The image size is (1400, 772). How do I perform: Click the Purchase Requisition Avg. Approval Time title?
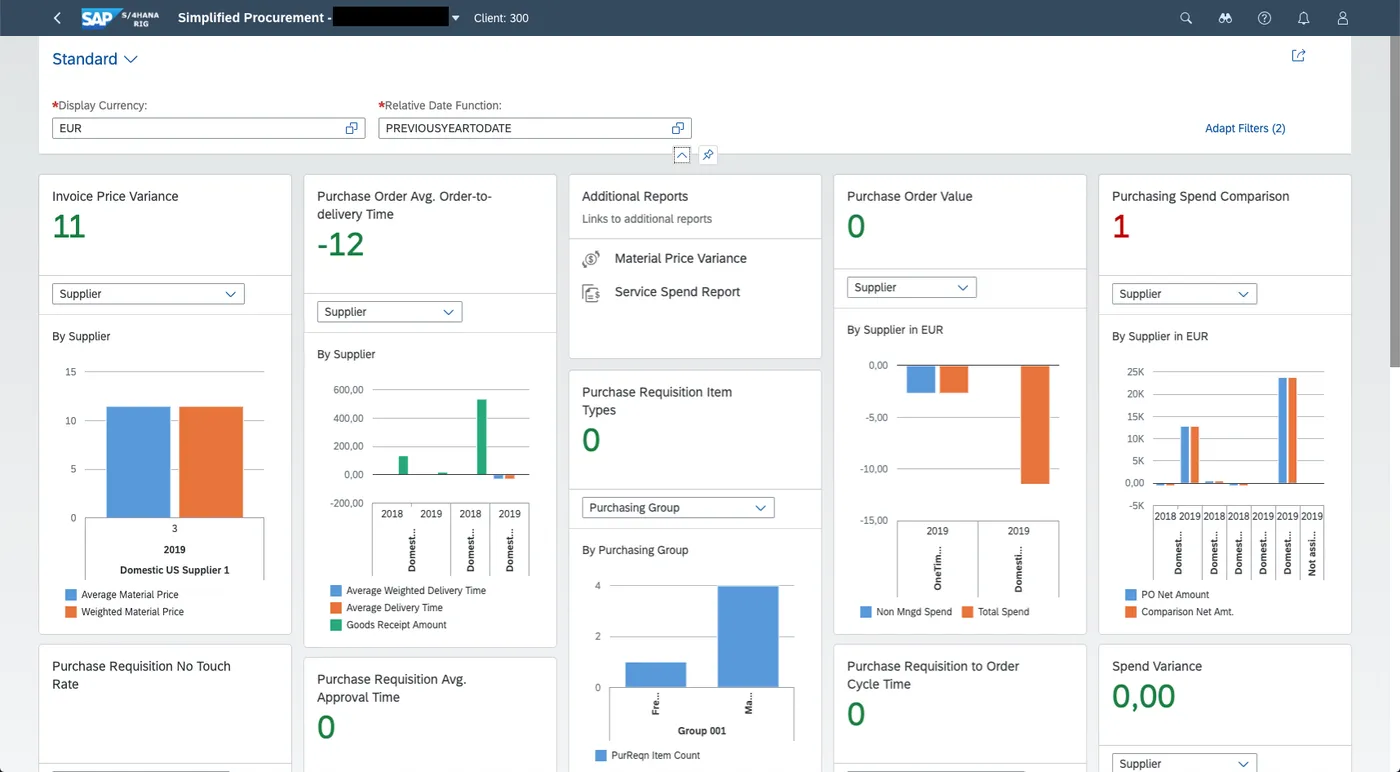point(392,688)
